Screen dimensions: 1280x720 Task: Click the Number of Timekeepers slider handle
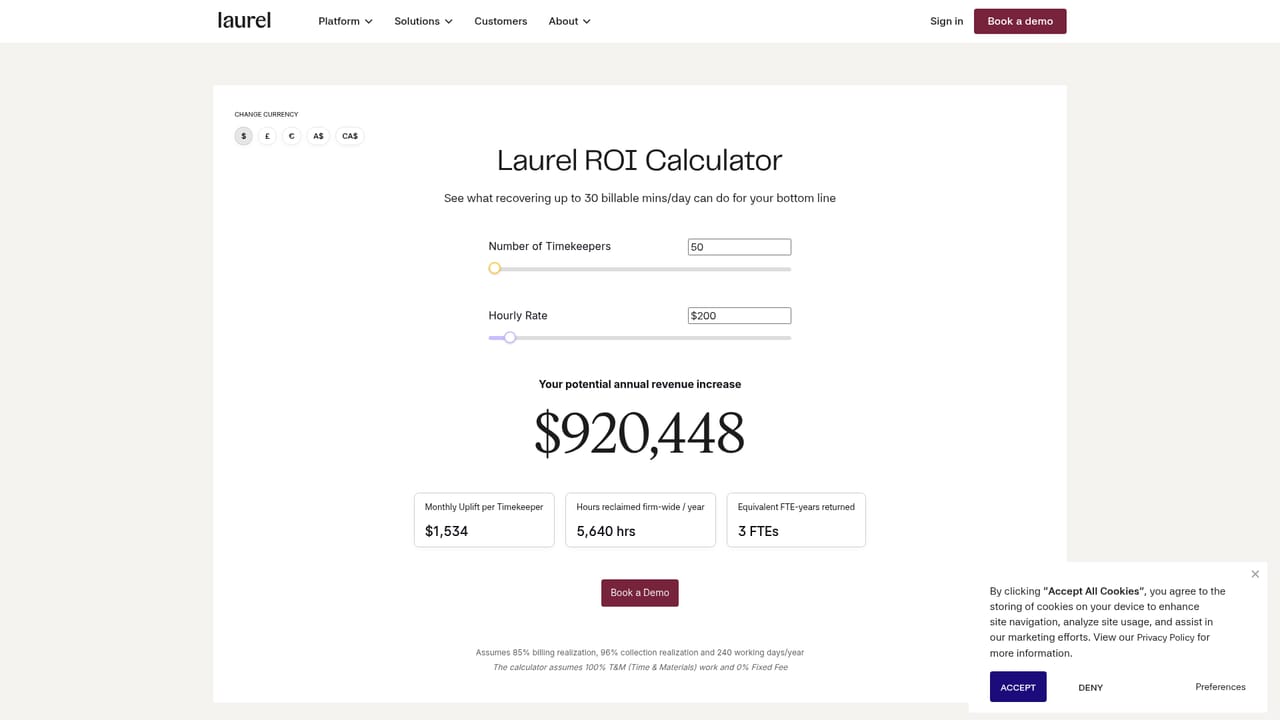(x=495, y=268)
